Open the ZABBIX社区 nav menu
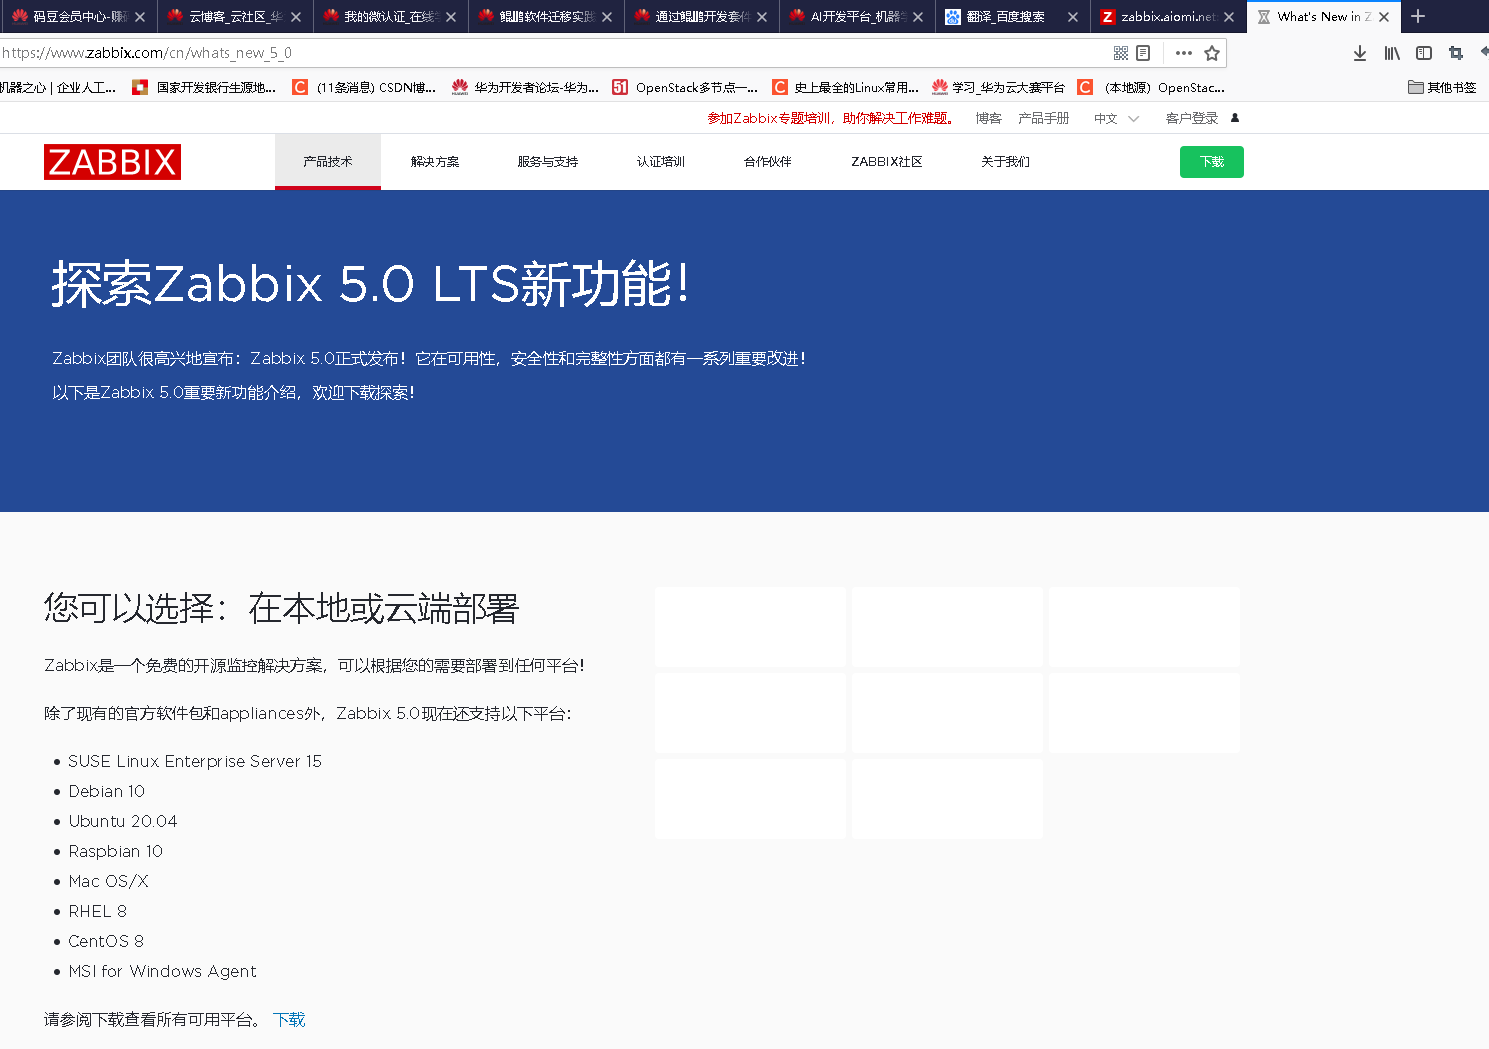Viewport: 1489px width, 1049px height. tap(887, 161)
